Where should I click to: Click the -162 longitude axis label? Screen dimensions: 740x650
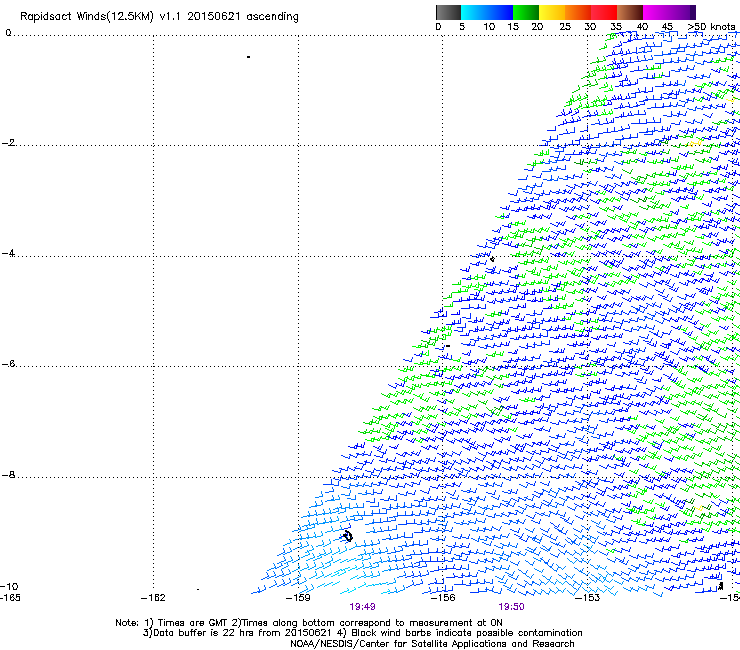click(153, 598)
